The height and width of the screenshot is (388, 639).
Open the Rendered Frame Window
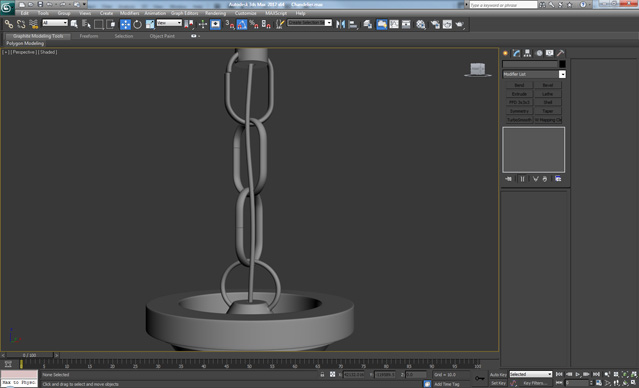point(447,24)
